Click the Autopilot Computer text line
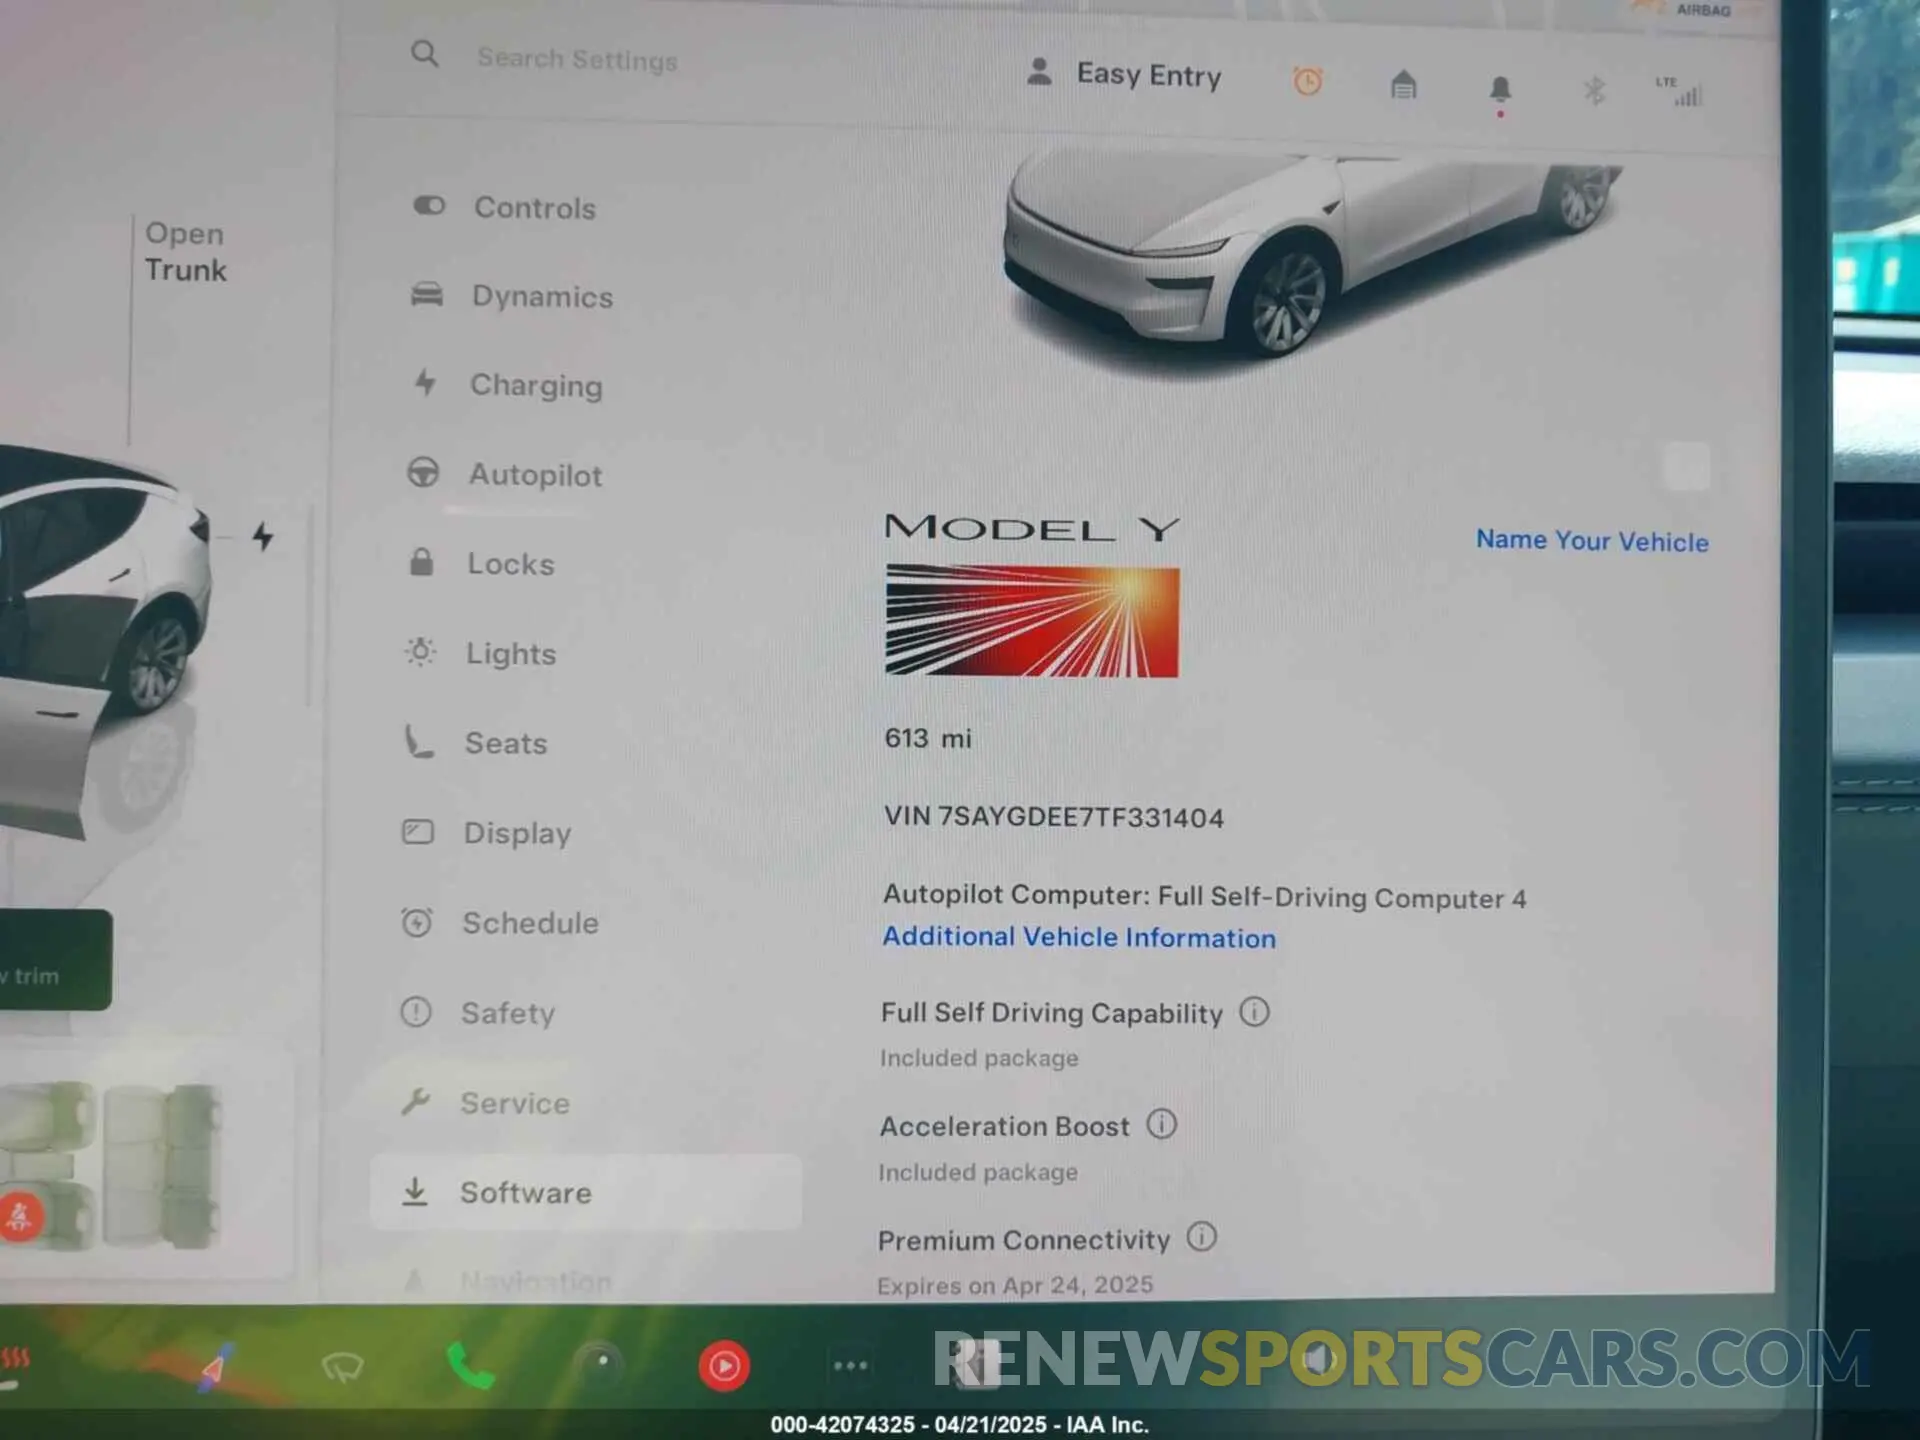 pyautogui.click(x=1204, y=896)
